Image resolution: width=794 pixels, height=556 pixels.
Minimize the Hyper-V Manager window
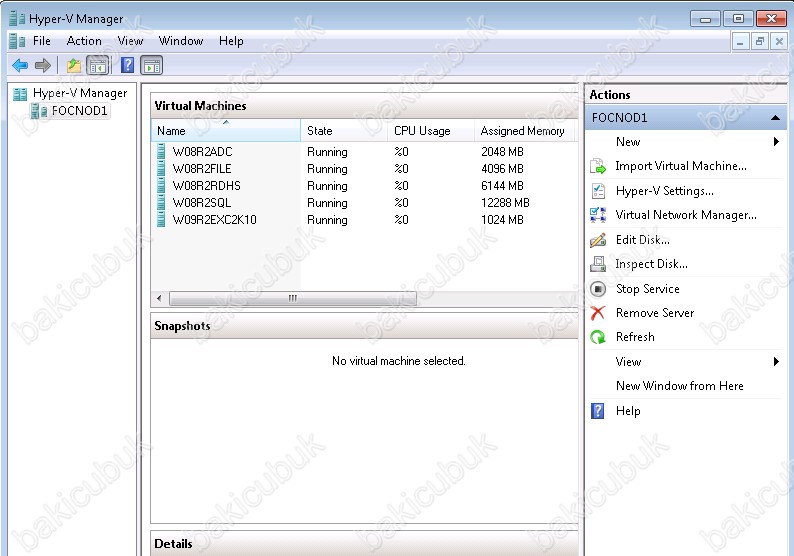coord(704,19)
